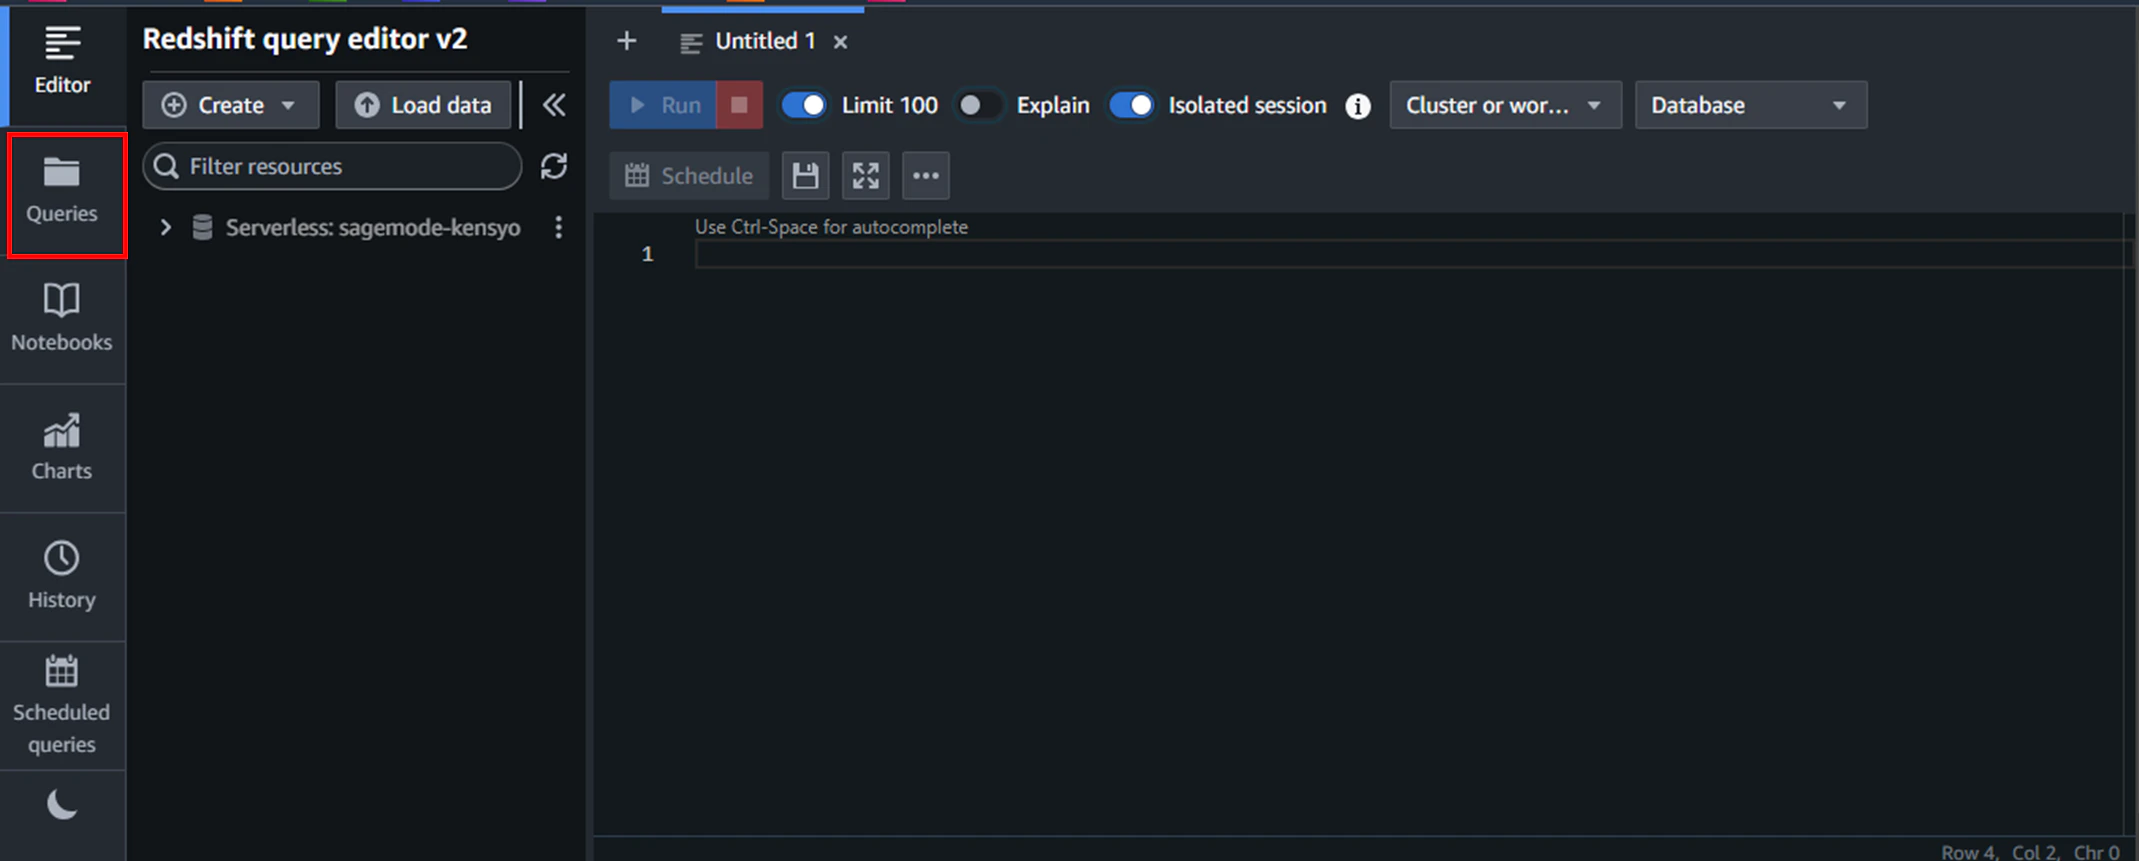Click the Schedule button
The width and height of the screenshot is (2139, 861).
point(689,176)
